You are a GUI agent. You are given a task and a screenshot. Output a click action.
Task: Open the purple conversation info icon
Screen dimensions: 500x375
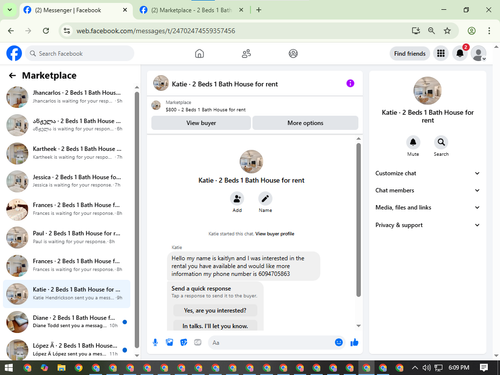tap(350, 83)
